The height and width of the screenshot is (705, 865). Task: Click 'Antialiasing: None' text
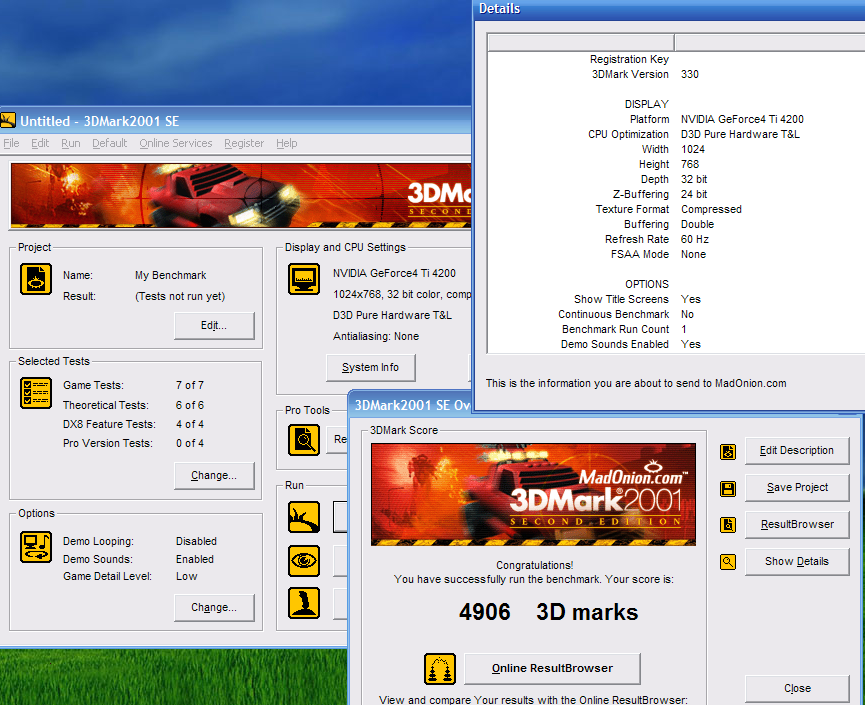376,336
